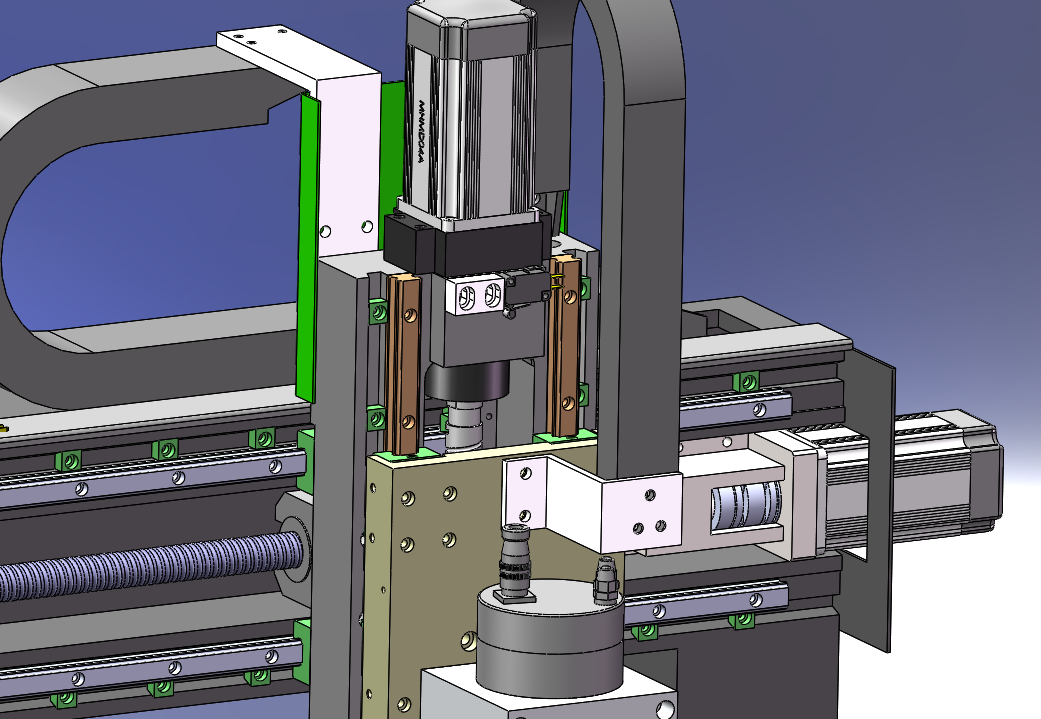Select the small cable gland on the cylinder top

point(605,580)
